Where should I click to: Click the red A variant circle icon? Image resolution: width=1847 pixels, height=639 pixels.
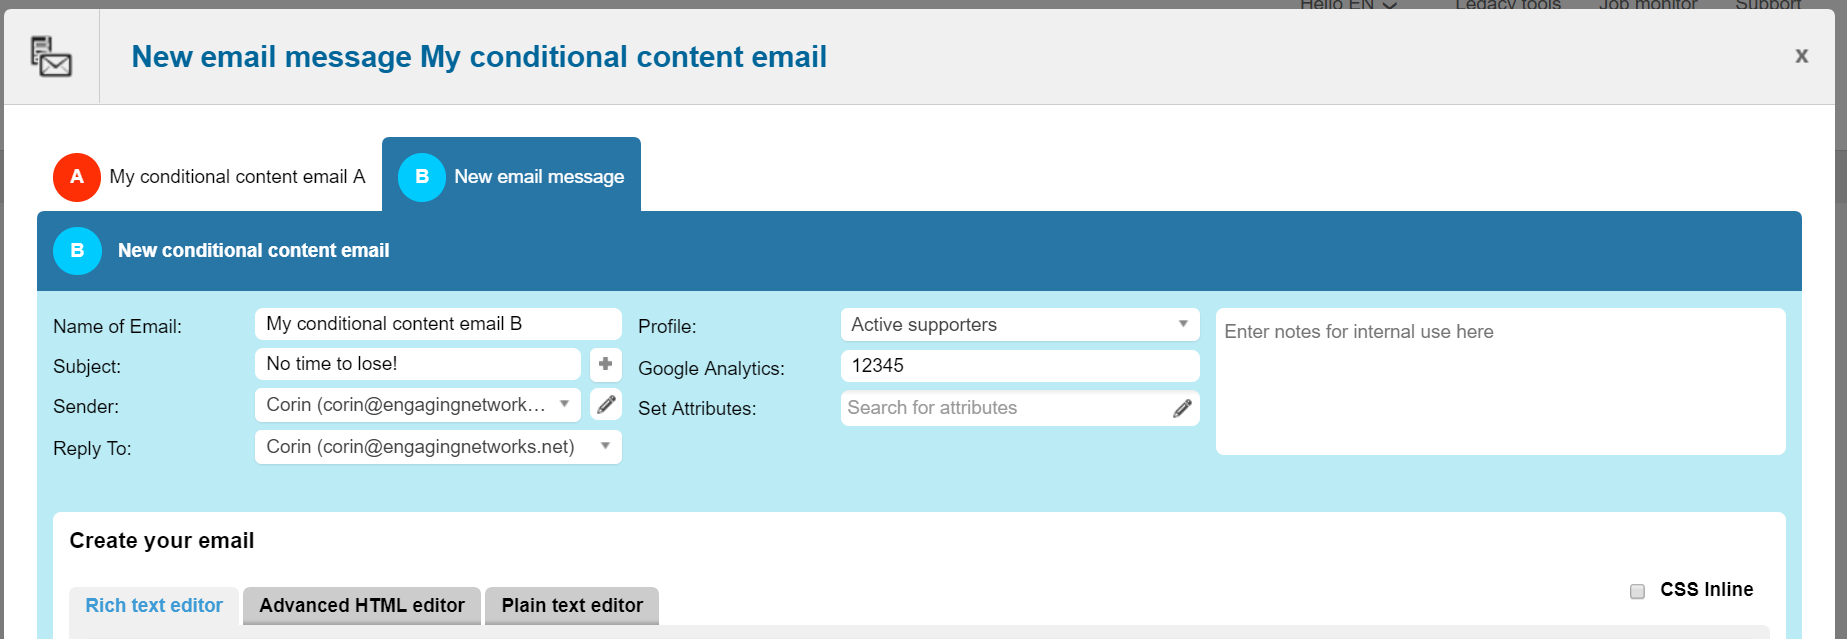point(77,177)
